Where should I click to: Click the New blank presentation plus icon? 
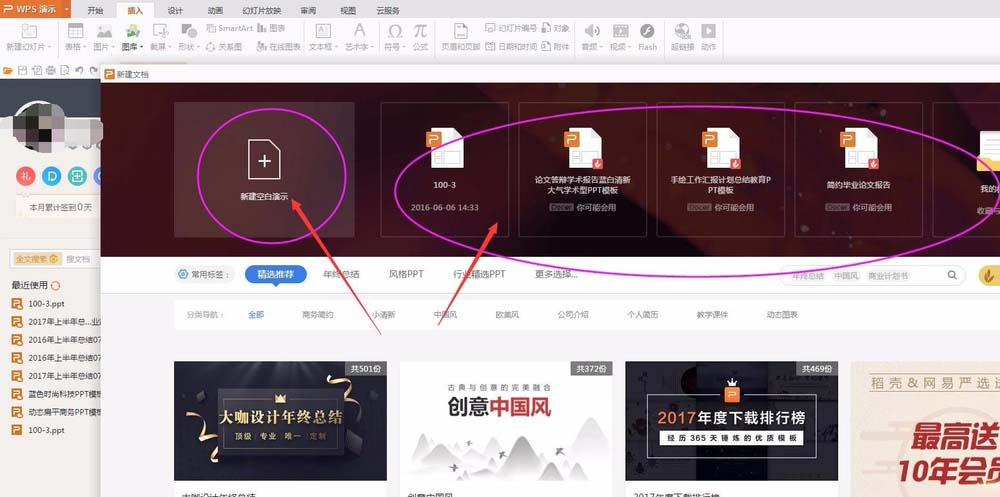pyautogui.click(x=264, y=159)
